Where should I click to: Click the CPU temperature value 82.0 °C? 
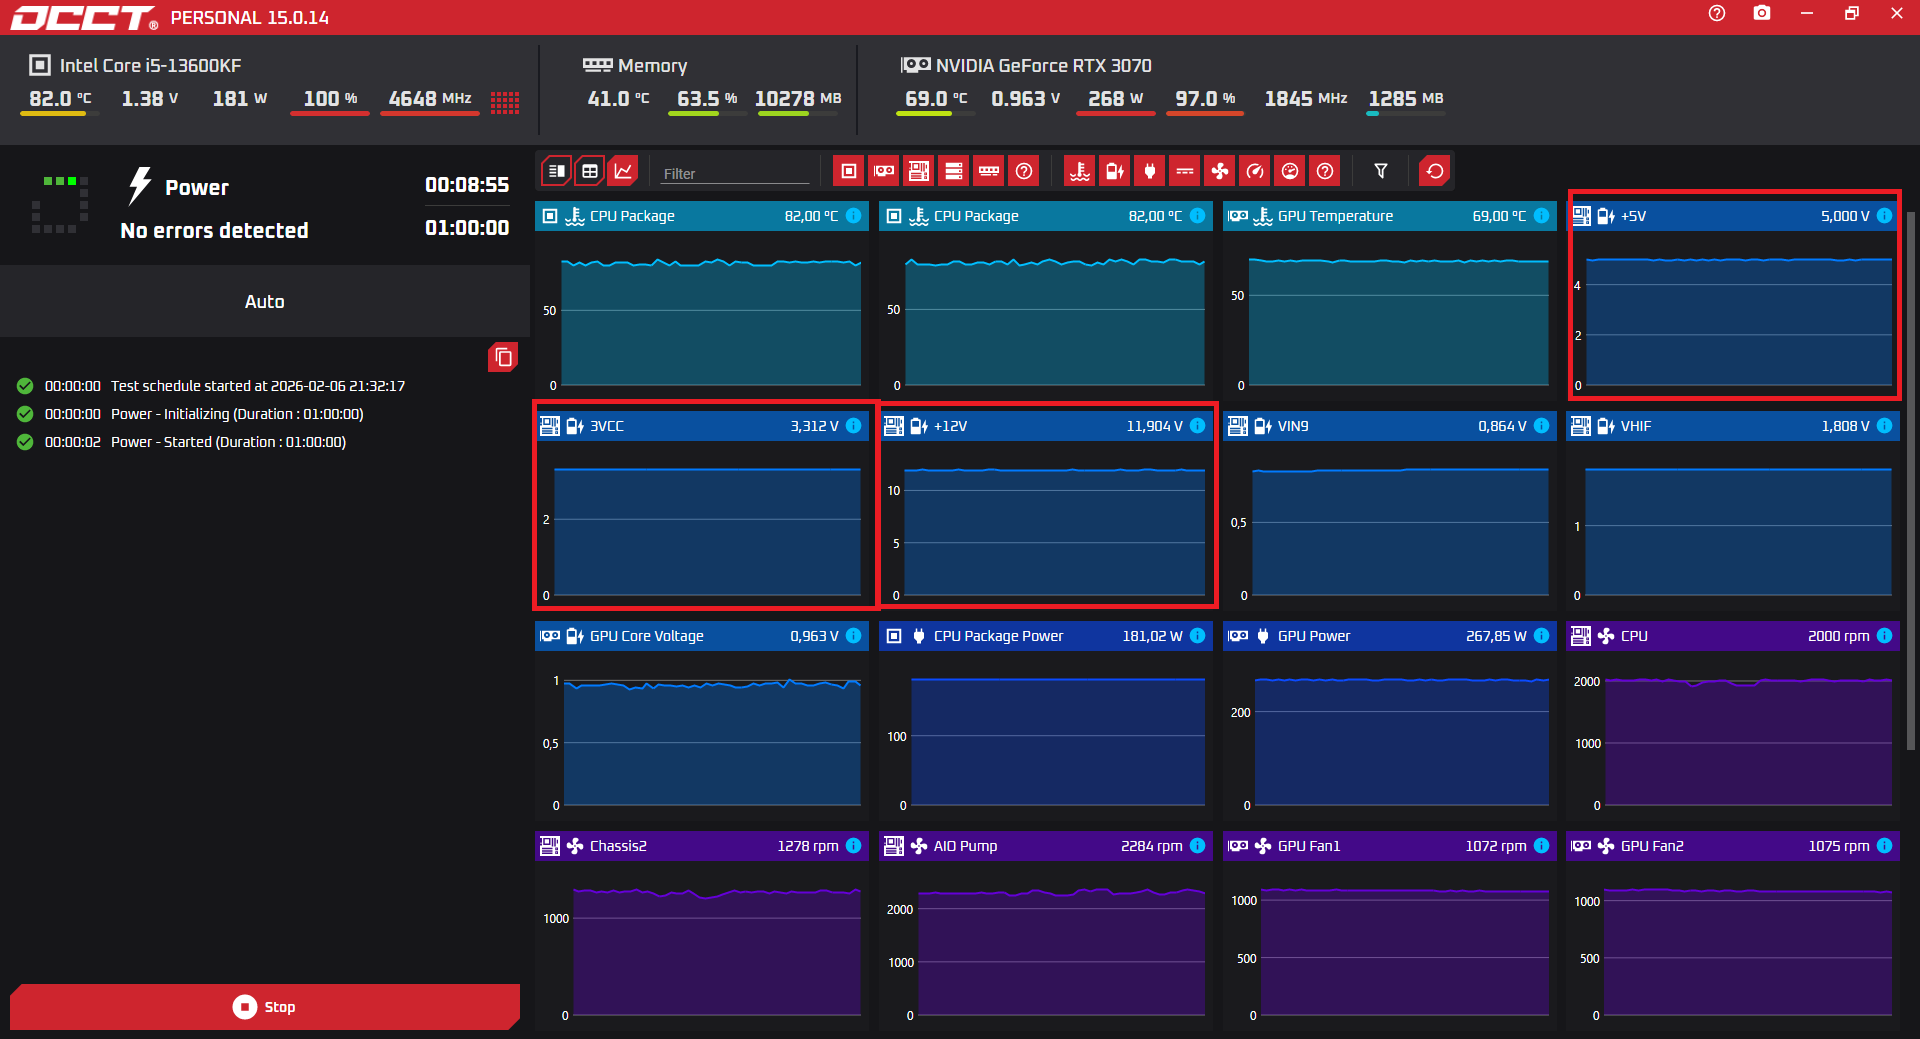point(60,98)
